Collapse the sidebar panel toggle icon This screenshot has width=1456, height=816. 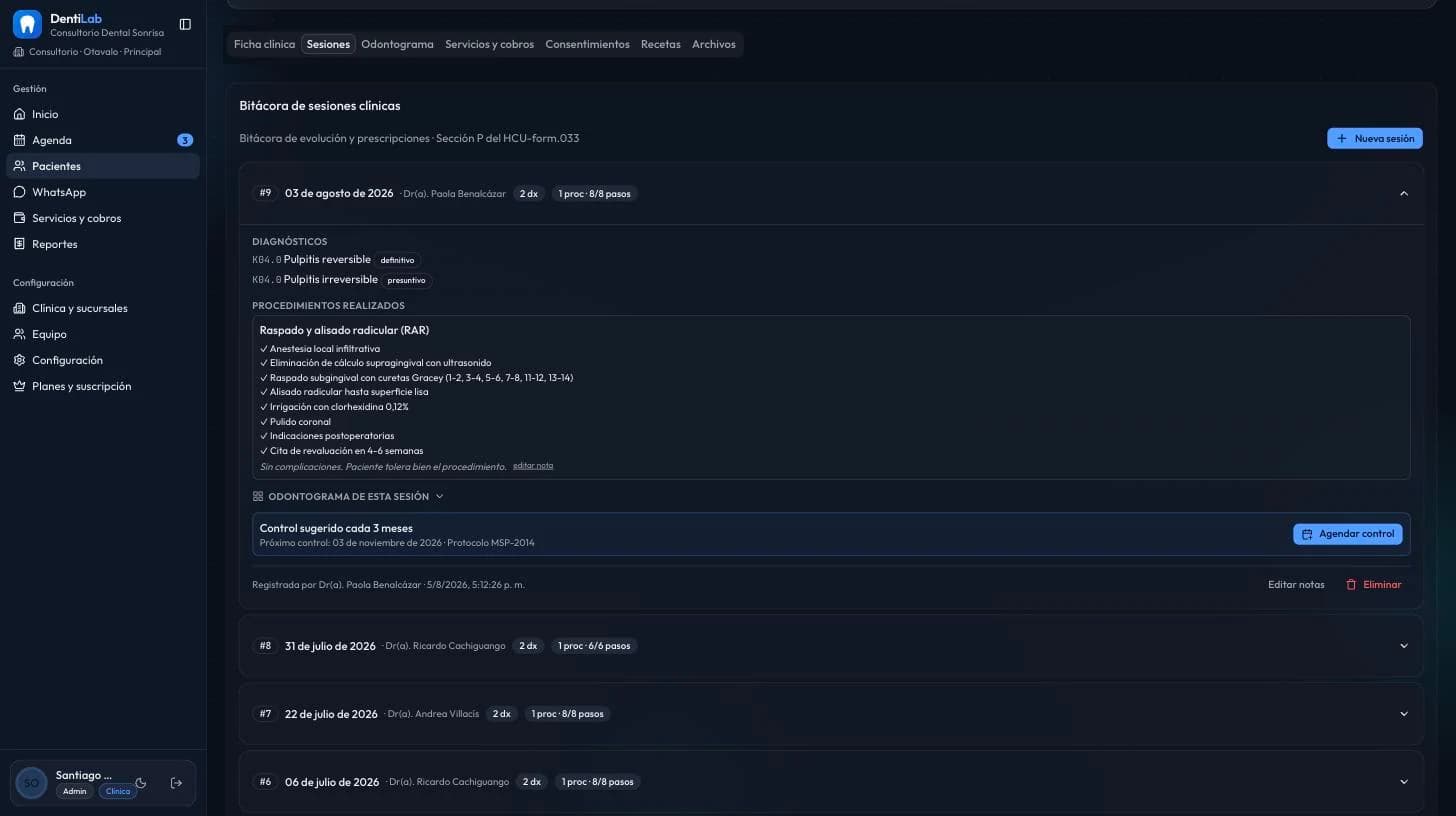tap(185, 24)
